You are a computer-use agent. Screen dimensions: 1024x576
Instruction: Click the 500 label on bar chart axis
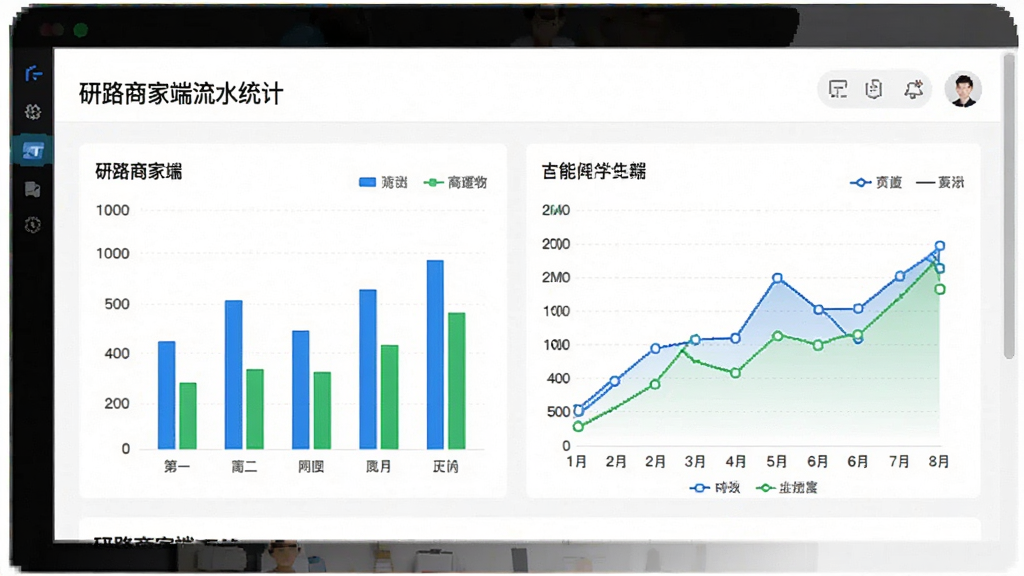(x=117, y=304)
